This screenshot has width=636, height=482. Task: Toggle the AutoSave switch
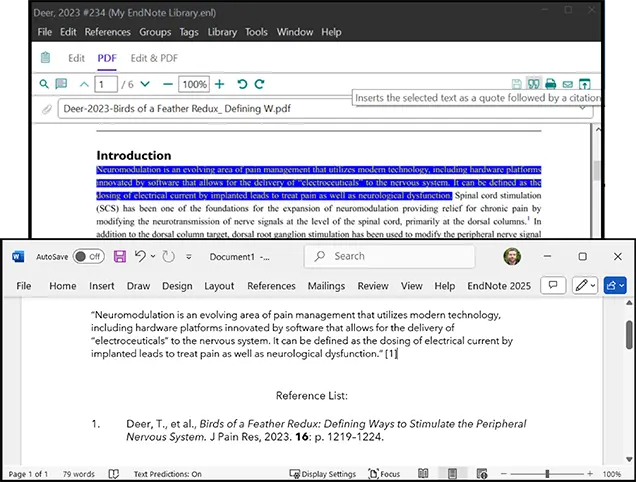point(88,256)
